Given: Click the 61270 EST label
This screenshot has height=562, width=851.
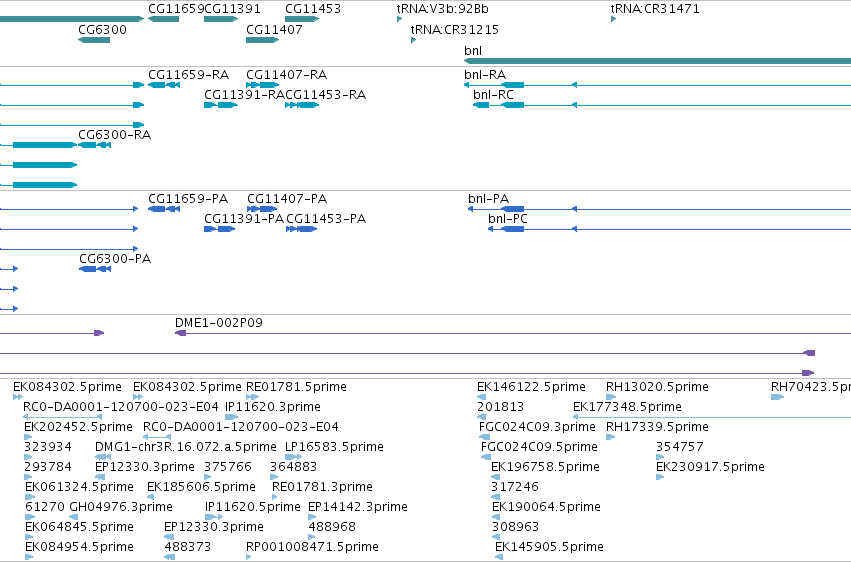Looking at the screenshot, I should click(45, 507).
